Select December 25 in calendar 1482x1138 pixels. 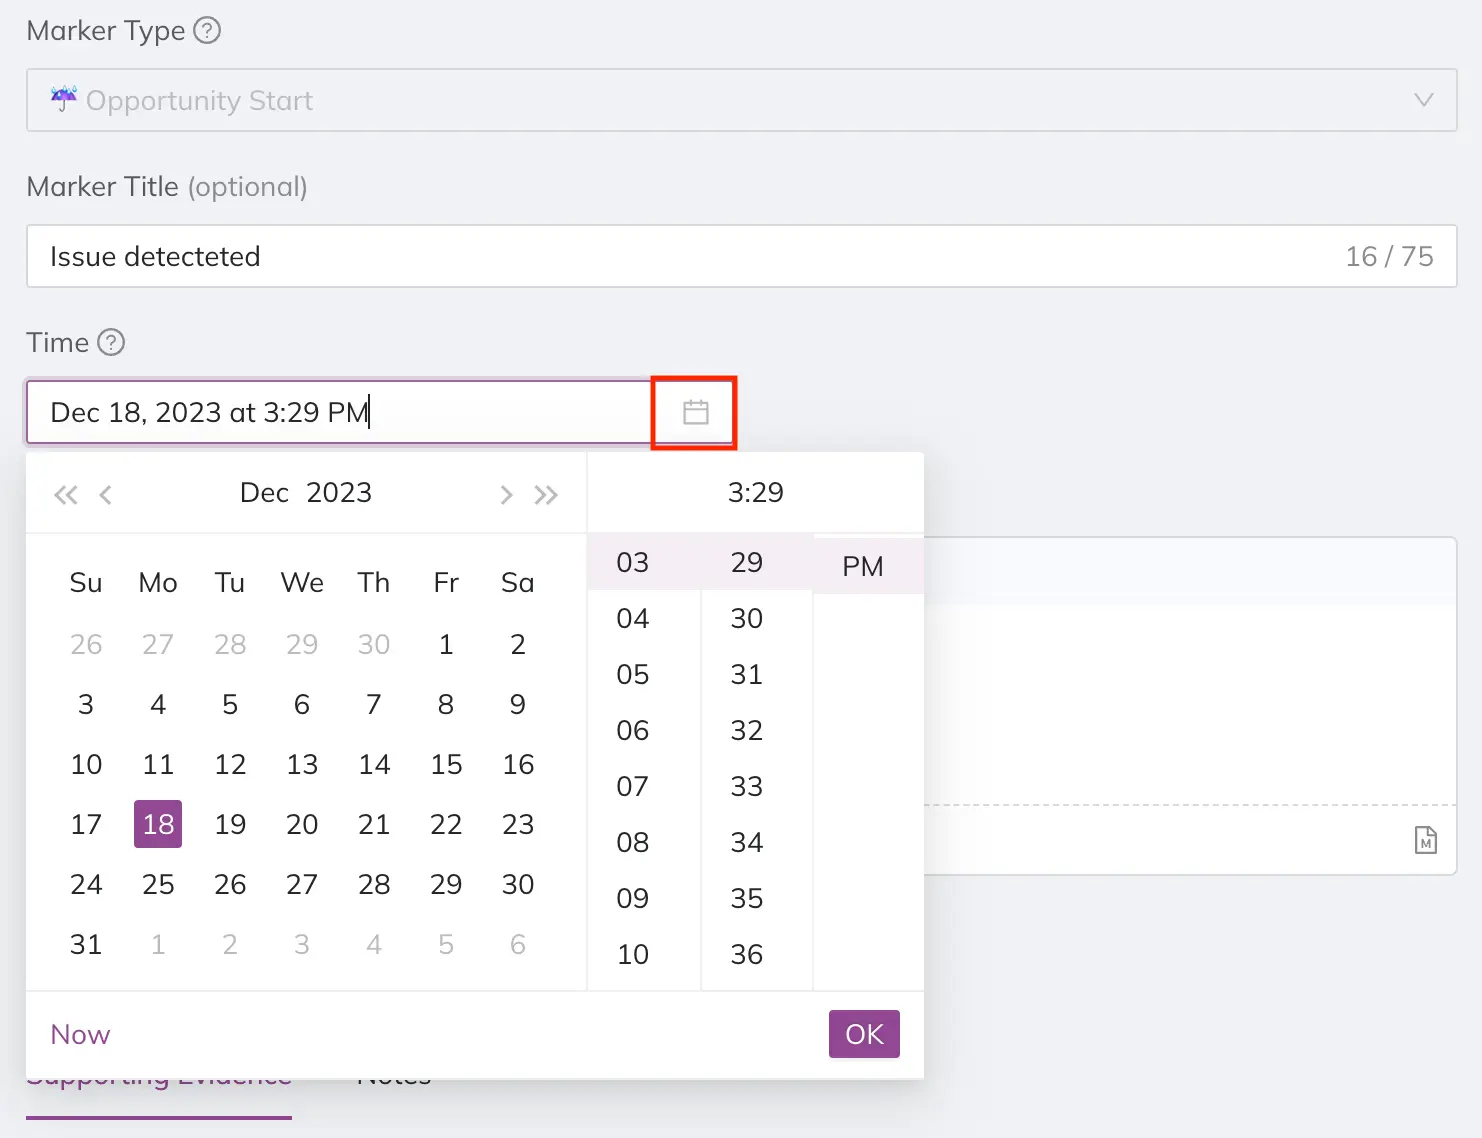click(158, 884)
